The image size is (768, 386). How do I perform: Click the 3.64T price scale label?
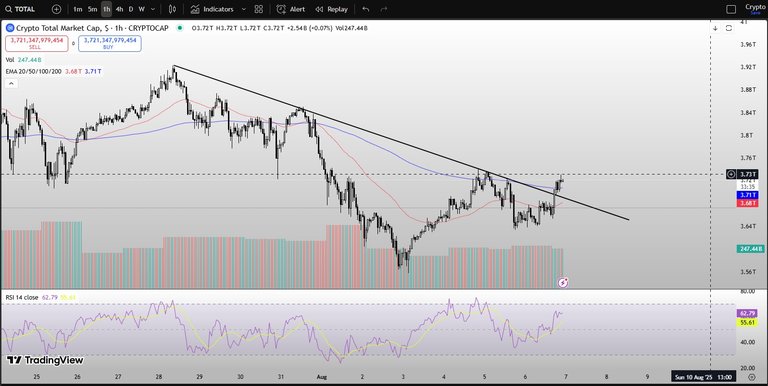point(748,226)
